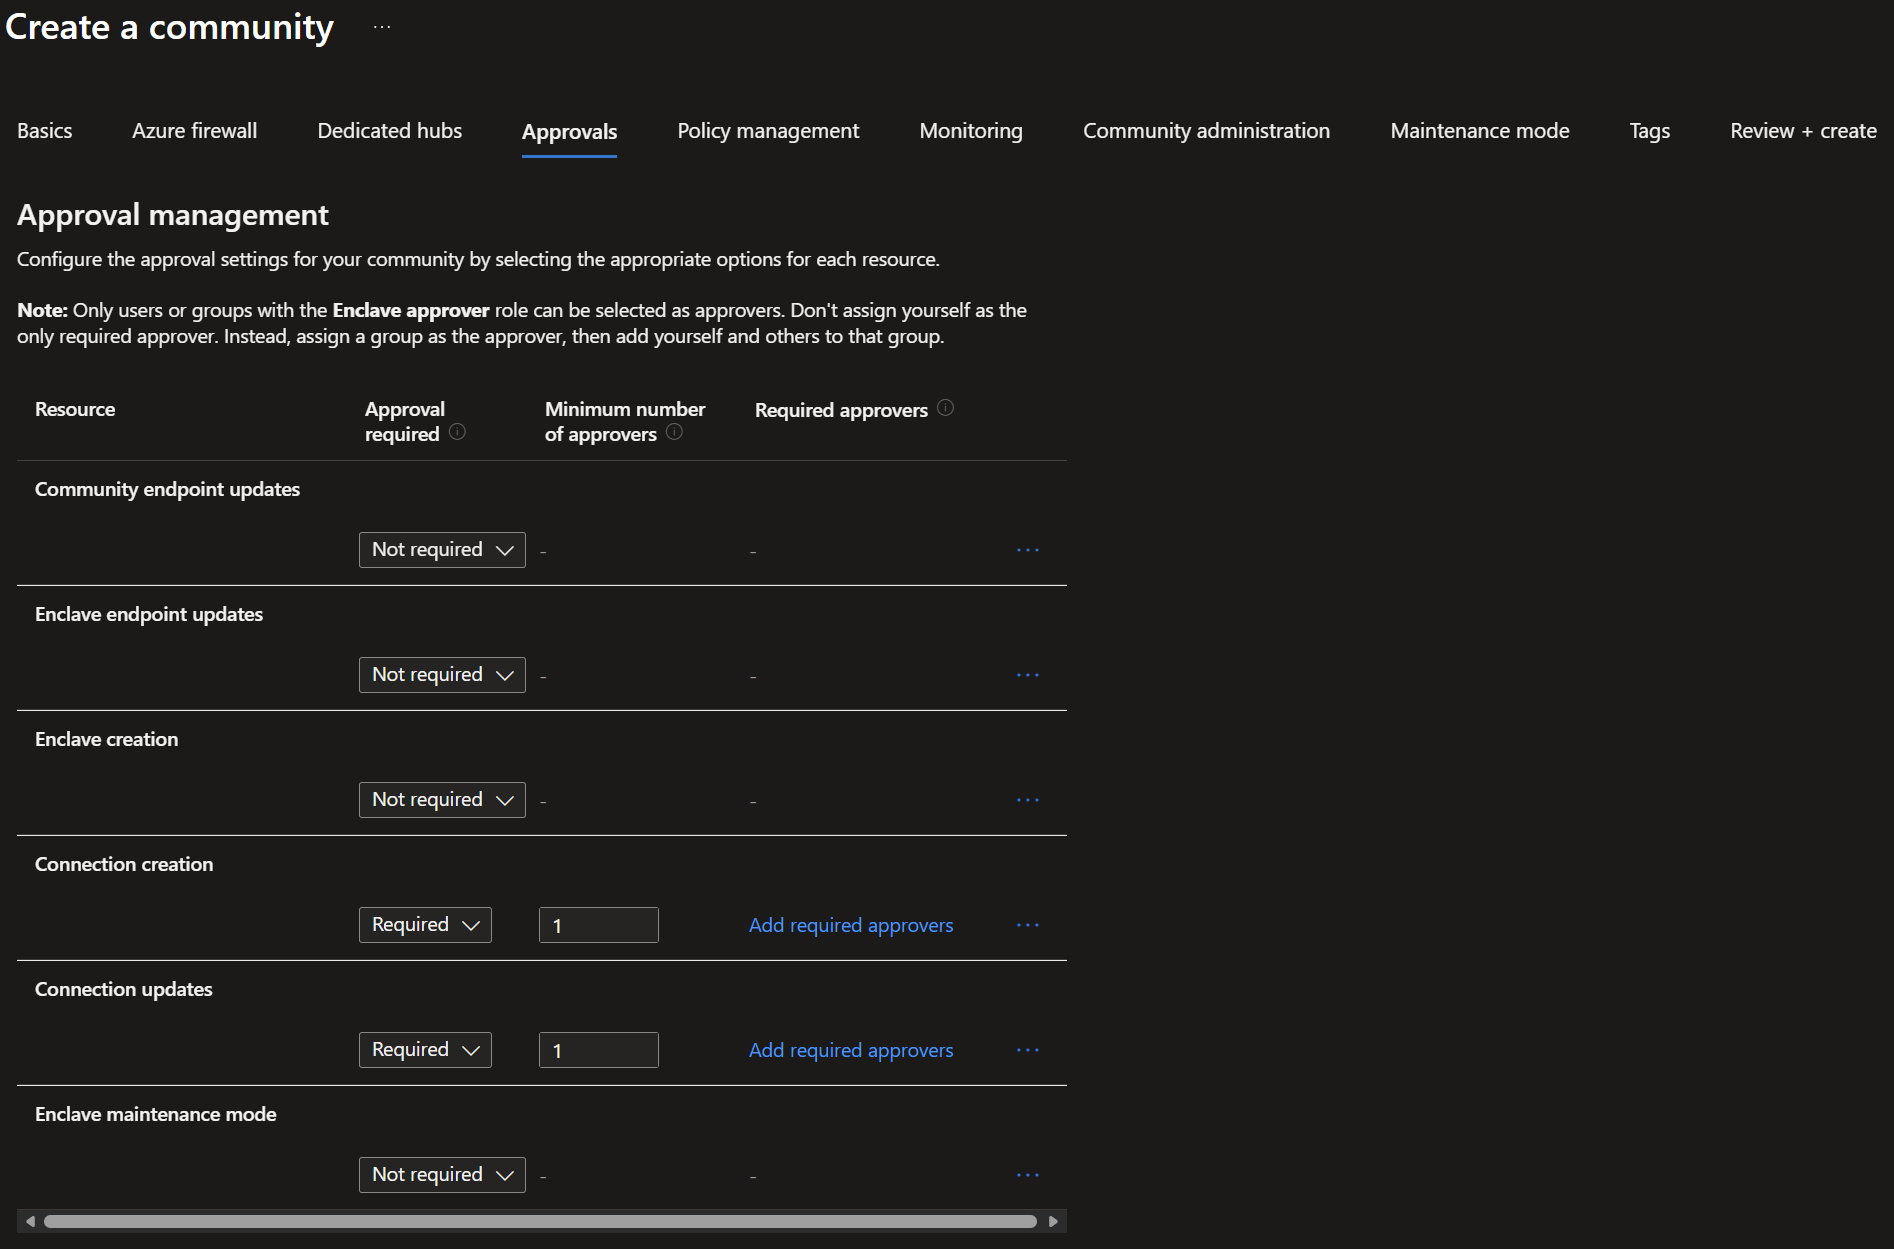
Task: Switch to the Tags tab
Action: 1650,131
